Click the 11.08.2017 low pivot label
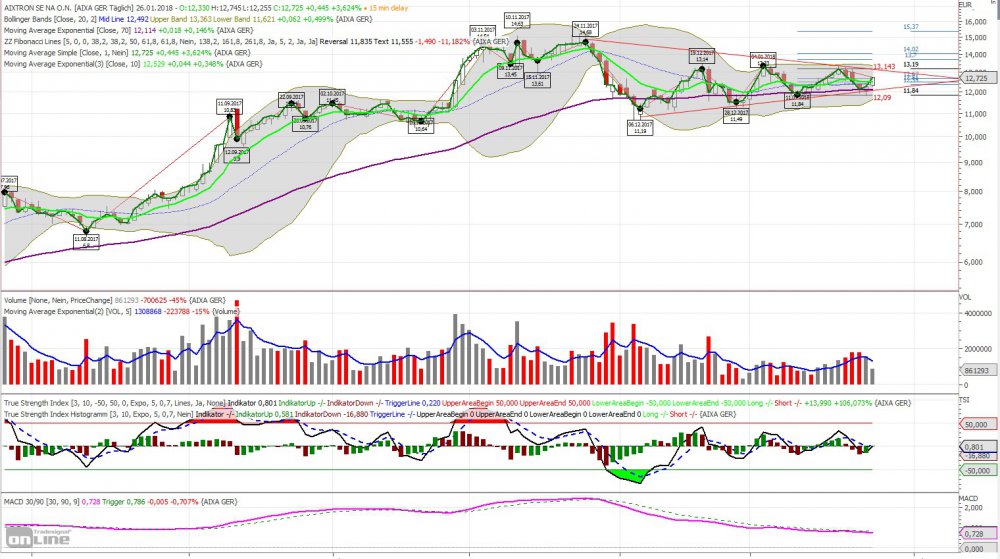Image resolution: width=1000 pixels, height=559 pixels. point(86,242)
